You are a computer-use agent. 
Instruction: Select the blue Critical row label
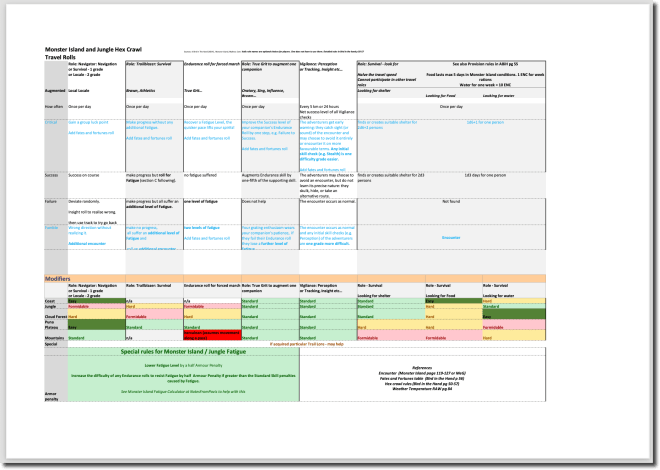[x=51, y=122]
